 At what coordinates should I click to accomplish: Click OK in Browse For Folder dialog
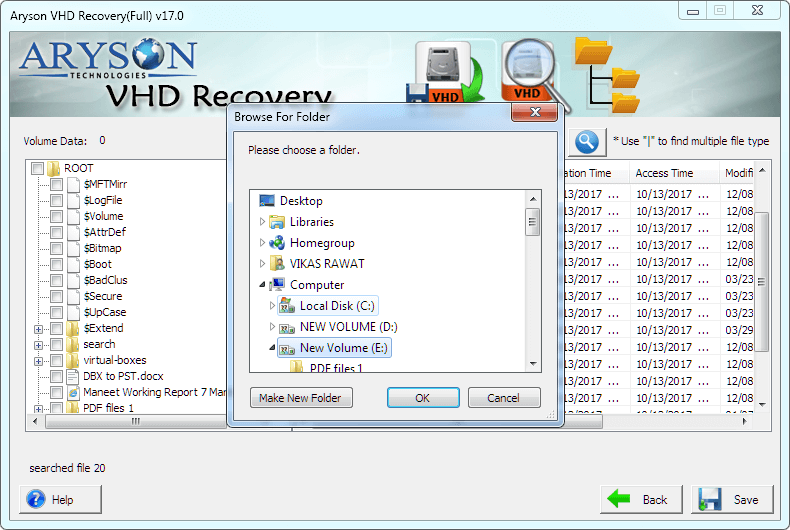coord(423,398)
